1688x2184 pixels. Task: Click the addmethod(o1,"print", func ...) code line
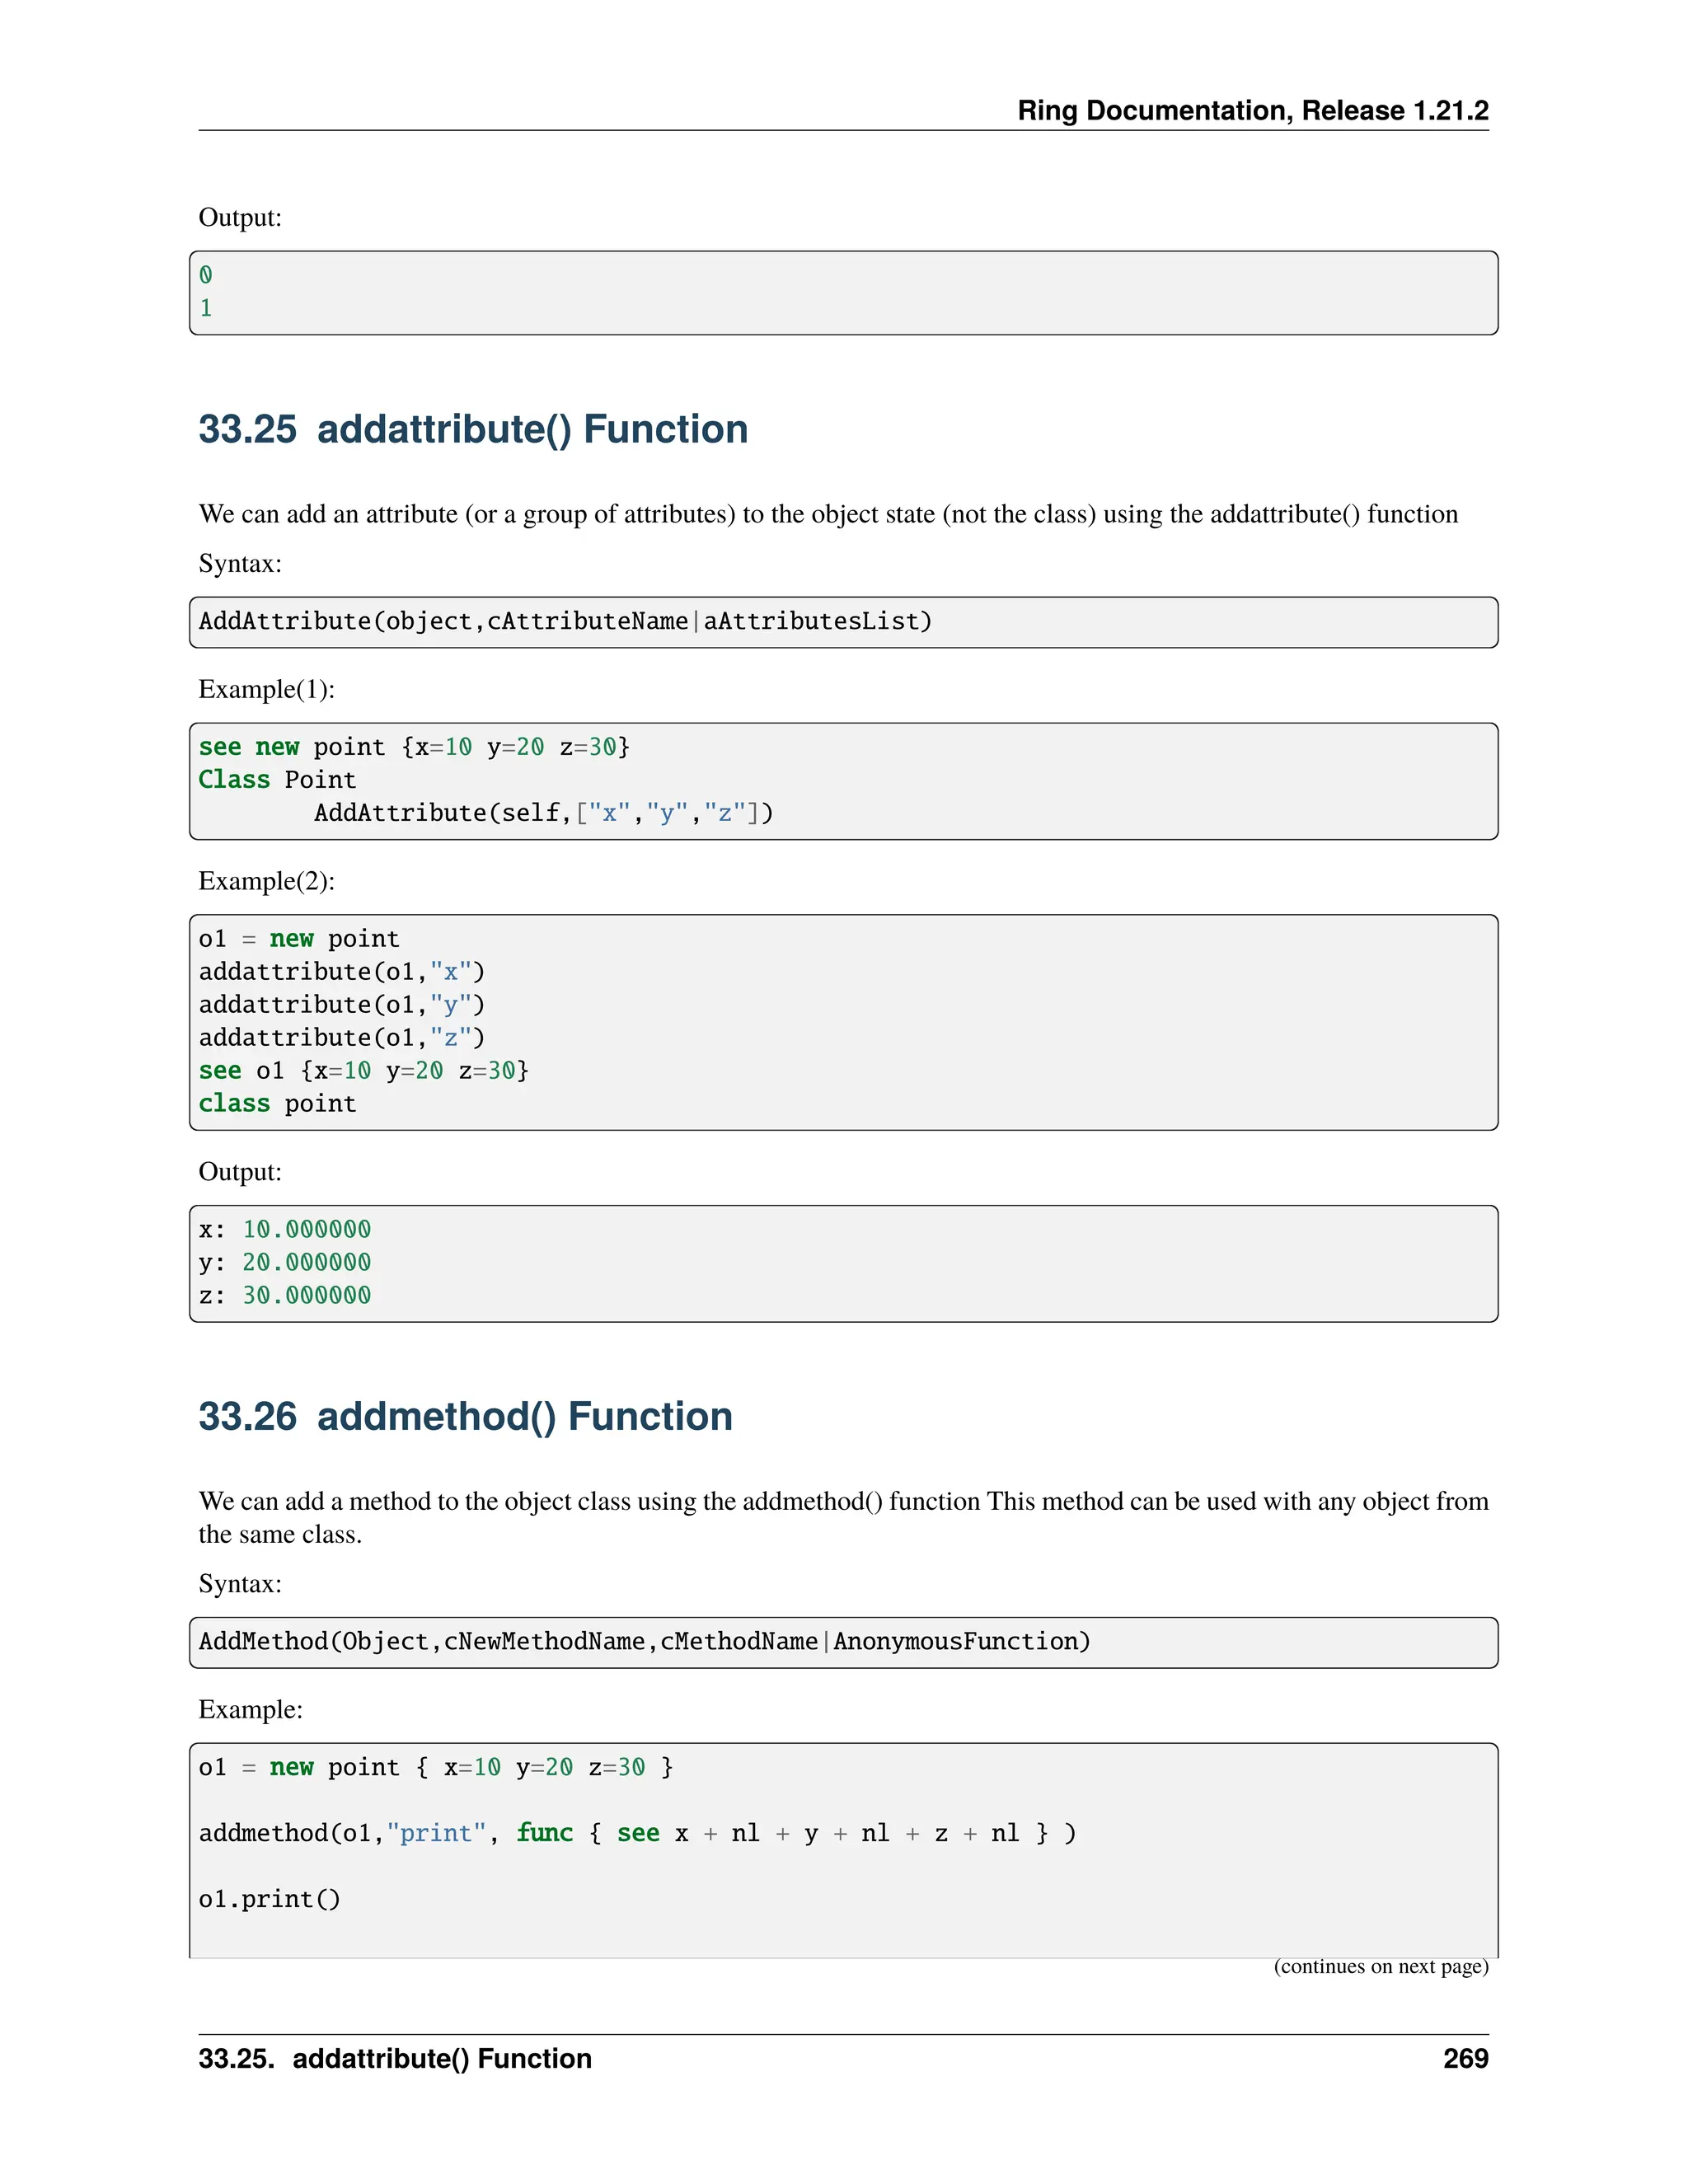[x=637, y=1833]
